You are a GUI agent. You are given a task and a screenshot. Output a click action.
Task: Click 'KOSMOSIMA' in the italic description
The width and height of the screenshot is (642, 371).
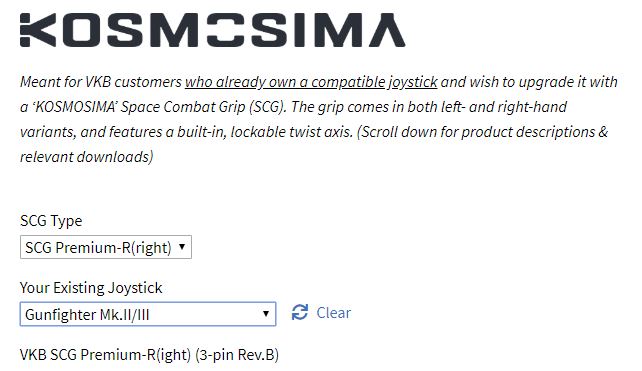click(x=76, y=107)
